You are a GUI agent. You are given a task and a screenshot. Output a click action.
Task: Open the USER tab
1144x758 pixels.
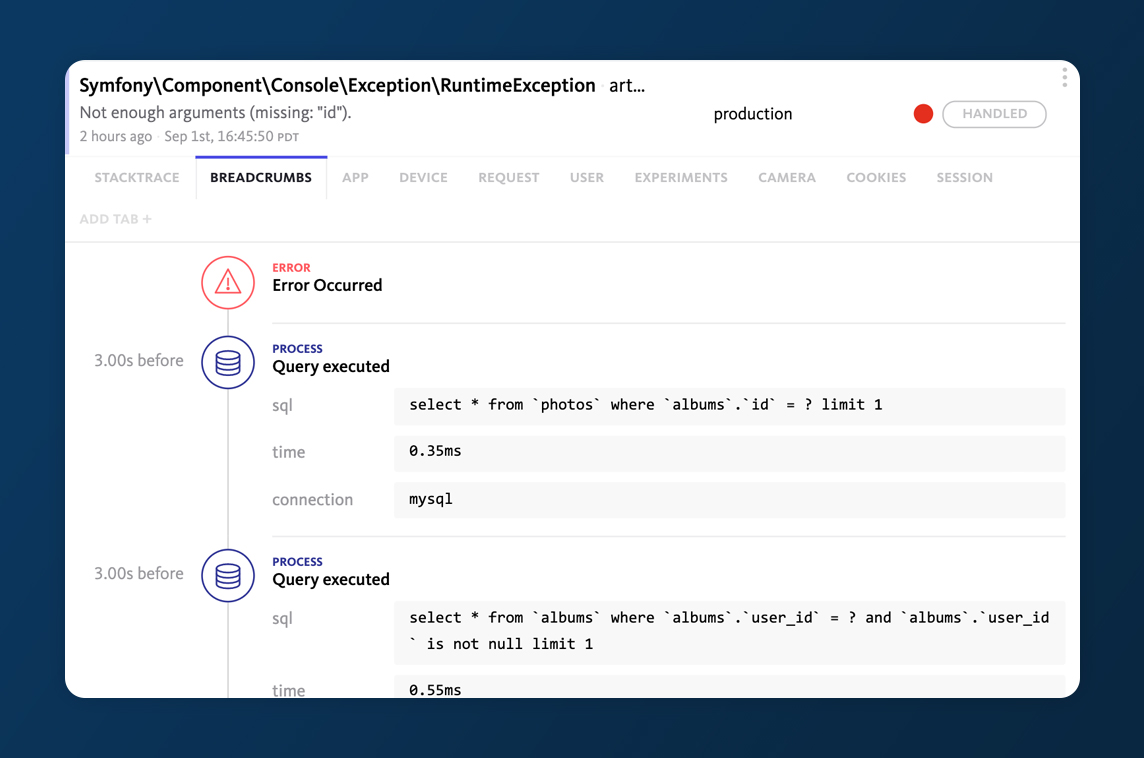pos(587,177)
